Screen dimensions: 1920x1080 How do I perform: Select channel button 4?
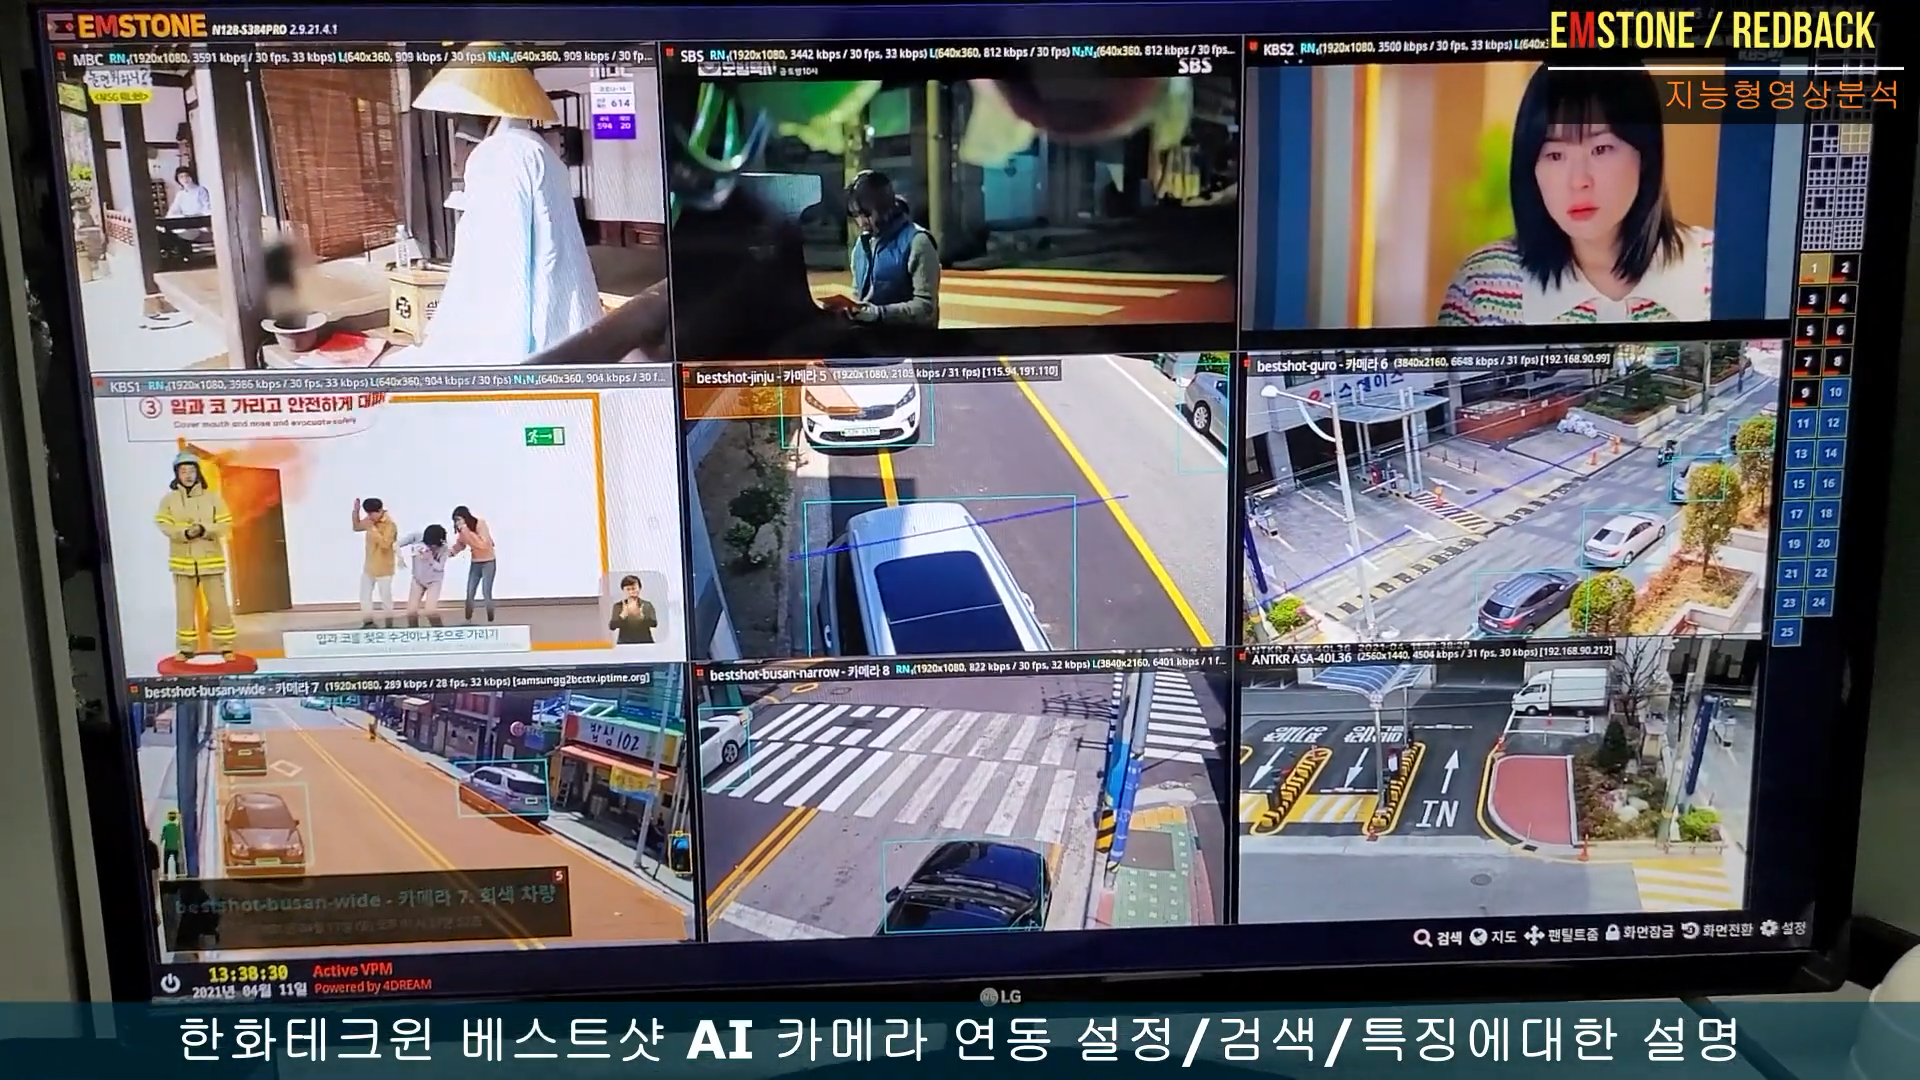coord(1843,299)
